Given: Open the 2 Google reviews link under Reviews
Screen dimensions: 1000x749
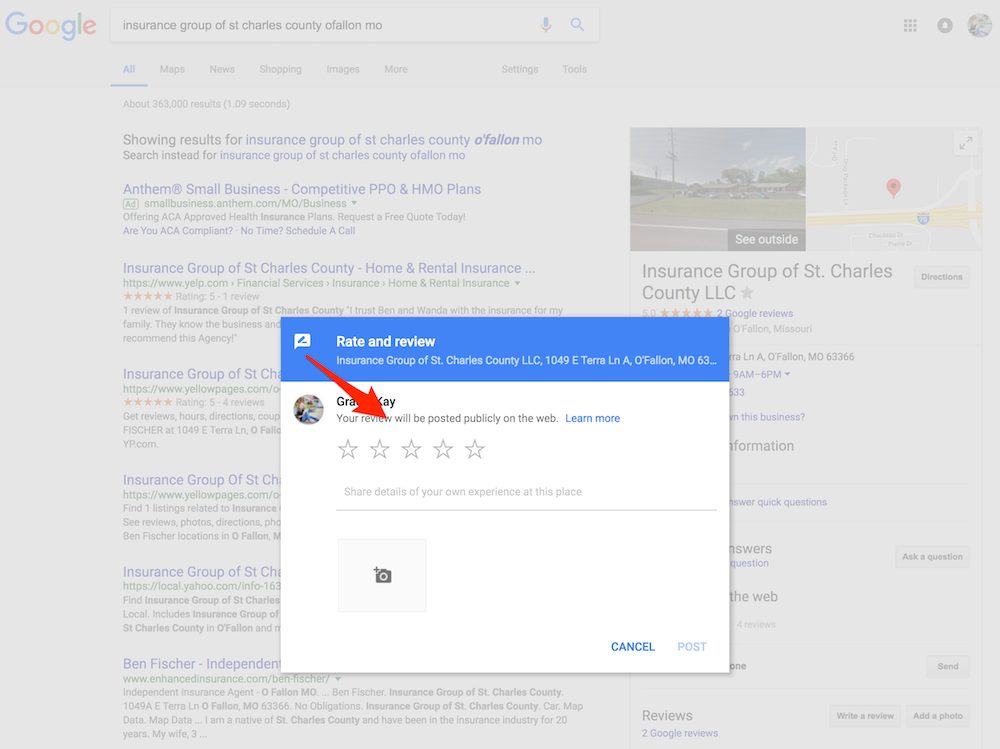Looking at the screenshot, I should (x=680, y=733).
